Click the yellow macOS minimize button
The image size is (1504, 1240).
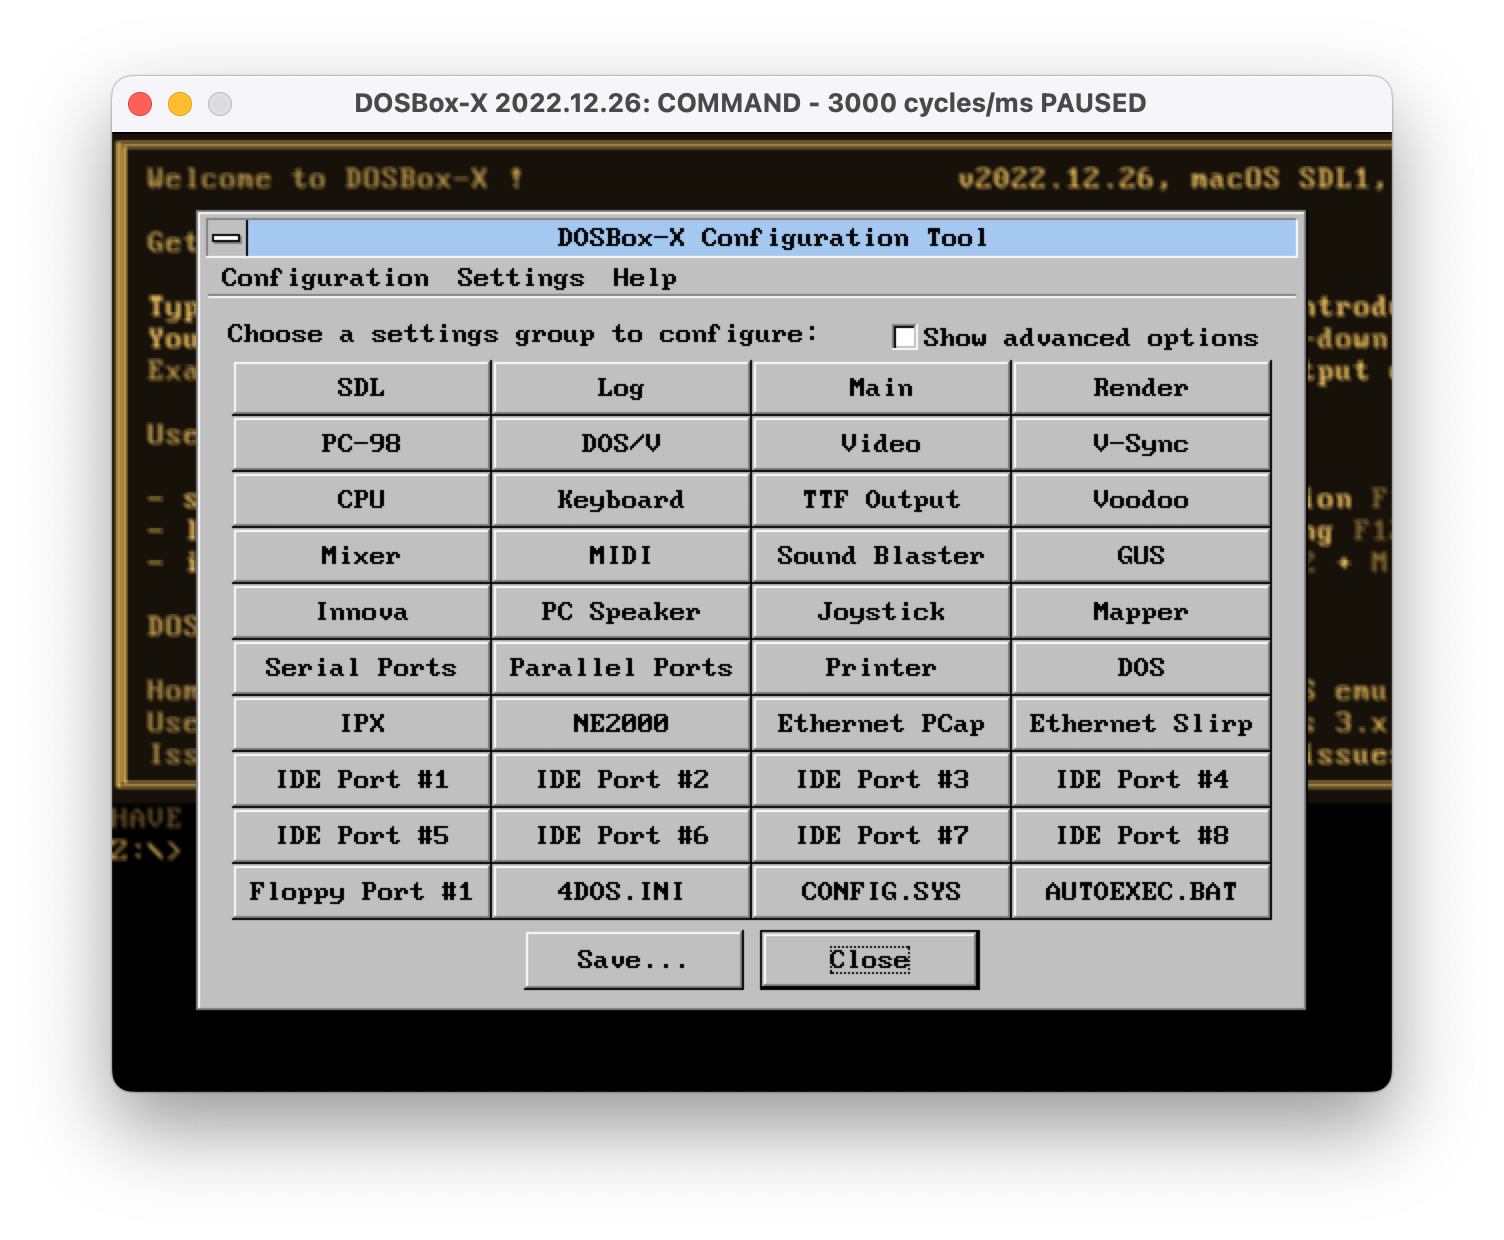coord(180,104)
